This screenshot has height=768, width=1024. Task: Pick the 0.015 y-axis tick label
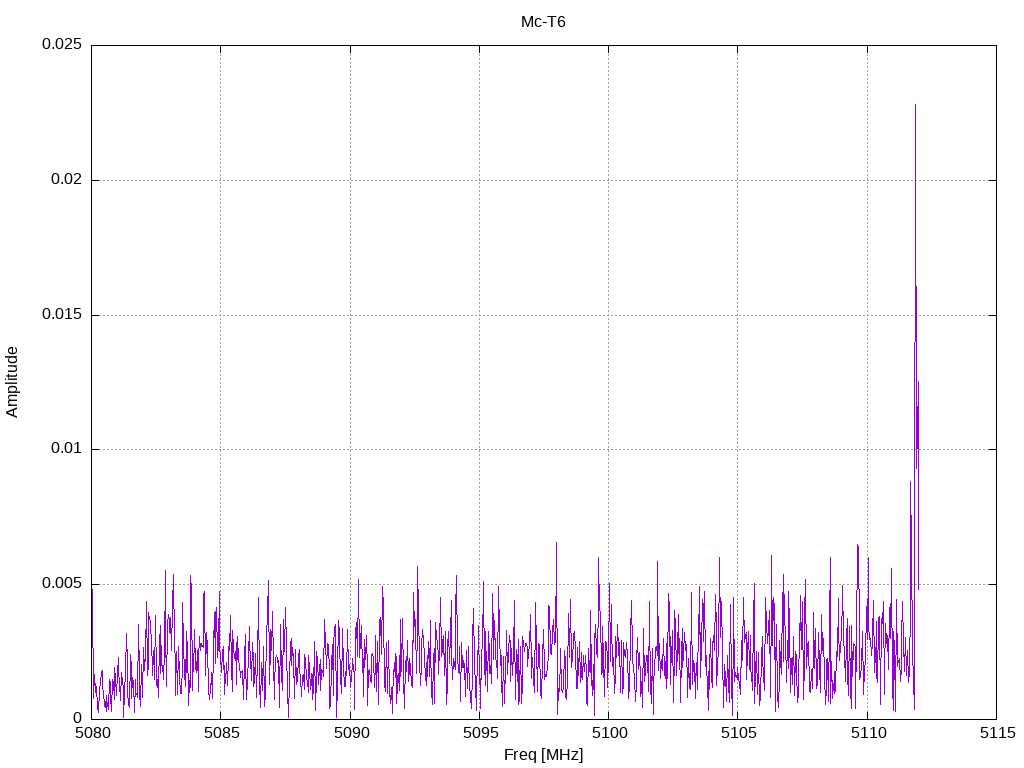[61, 315]
